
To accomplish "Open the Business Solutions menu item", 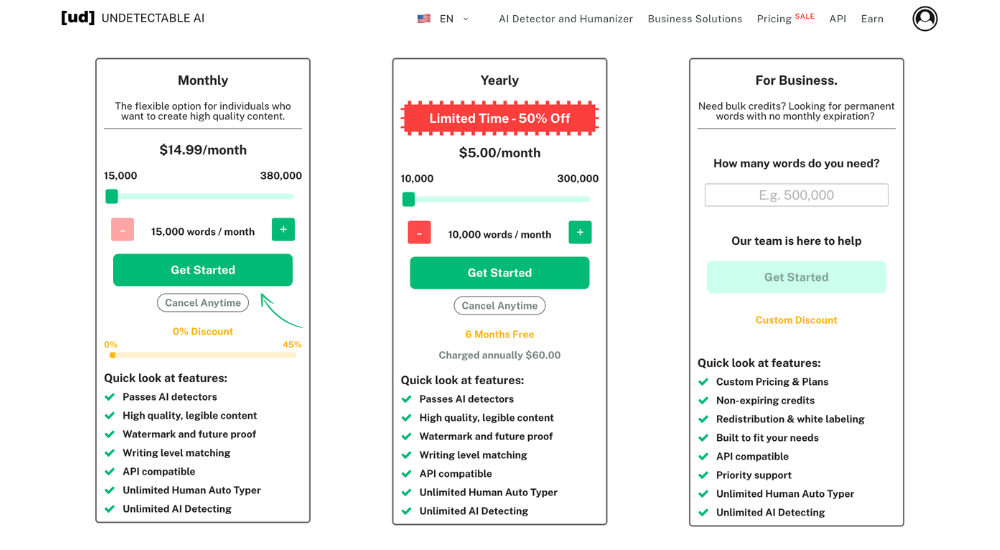I will (695, 19).
